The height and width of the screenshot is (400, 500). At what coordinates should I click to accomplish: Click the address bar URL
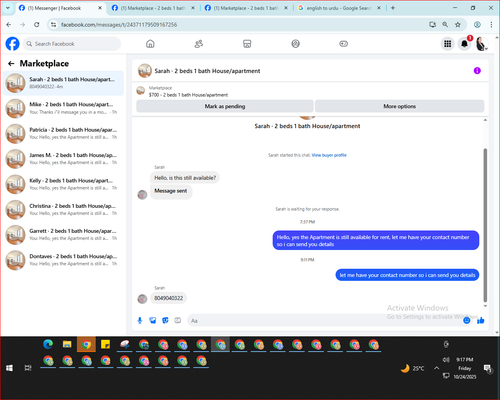pyautogui.click(x=119, y=25)
